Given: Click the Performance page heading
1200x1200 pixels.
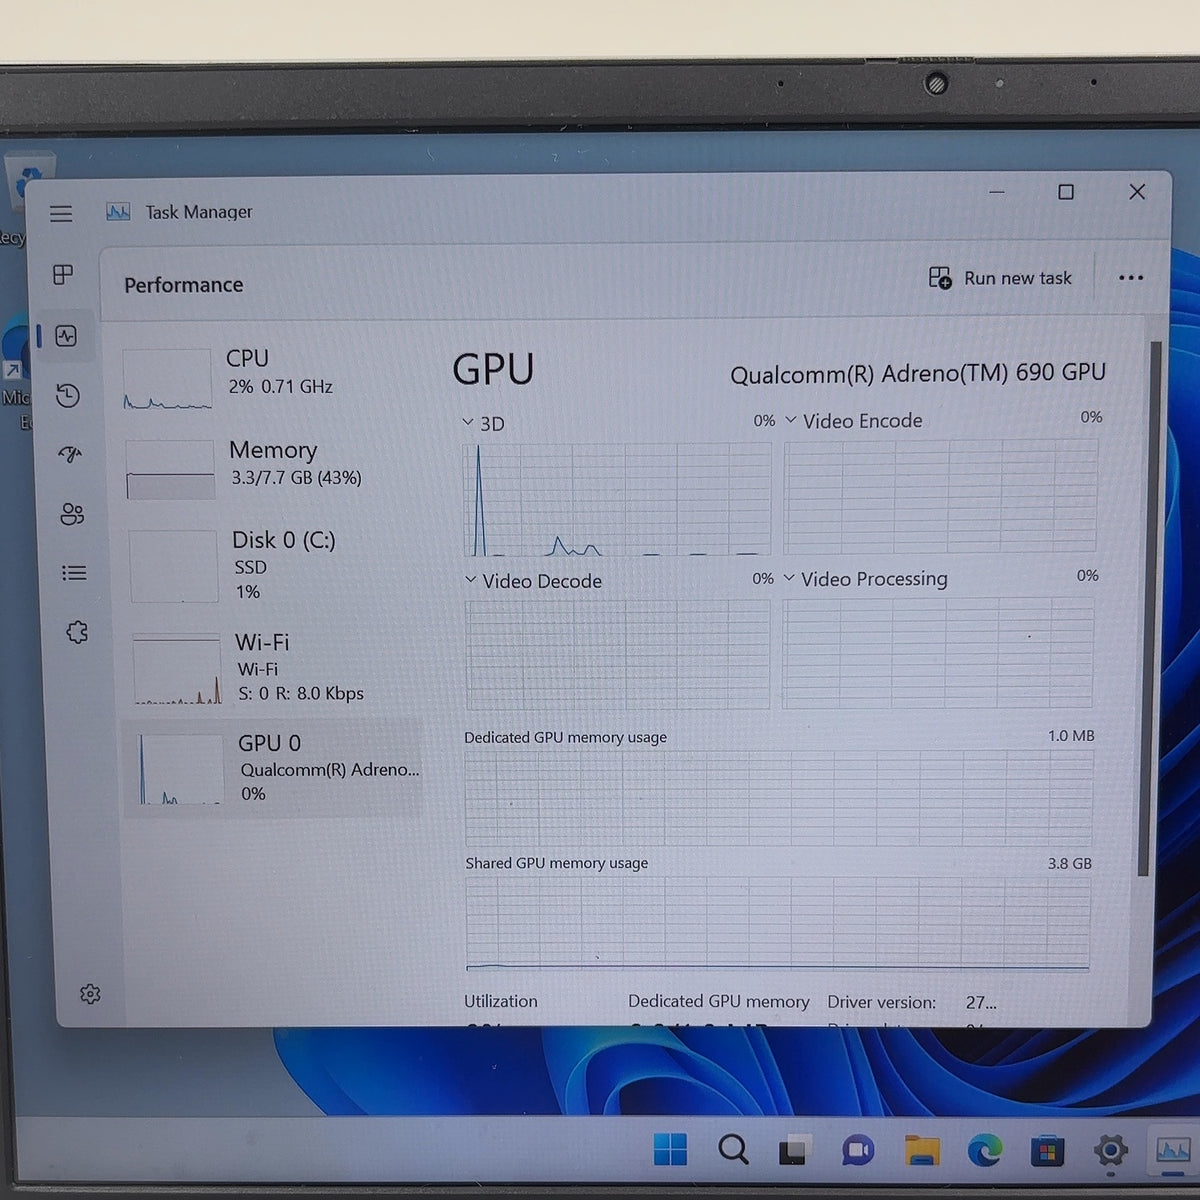Looking at the screenshot, I should [x=184, y=285].
